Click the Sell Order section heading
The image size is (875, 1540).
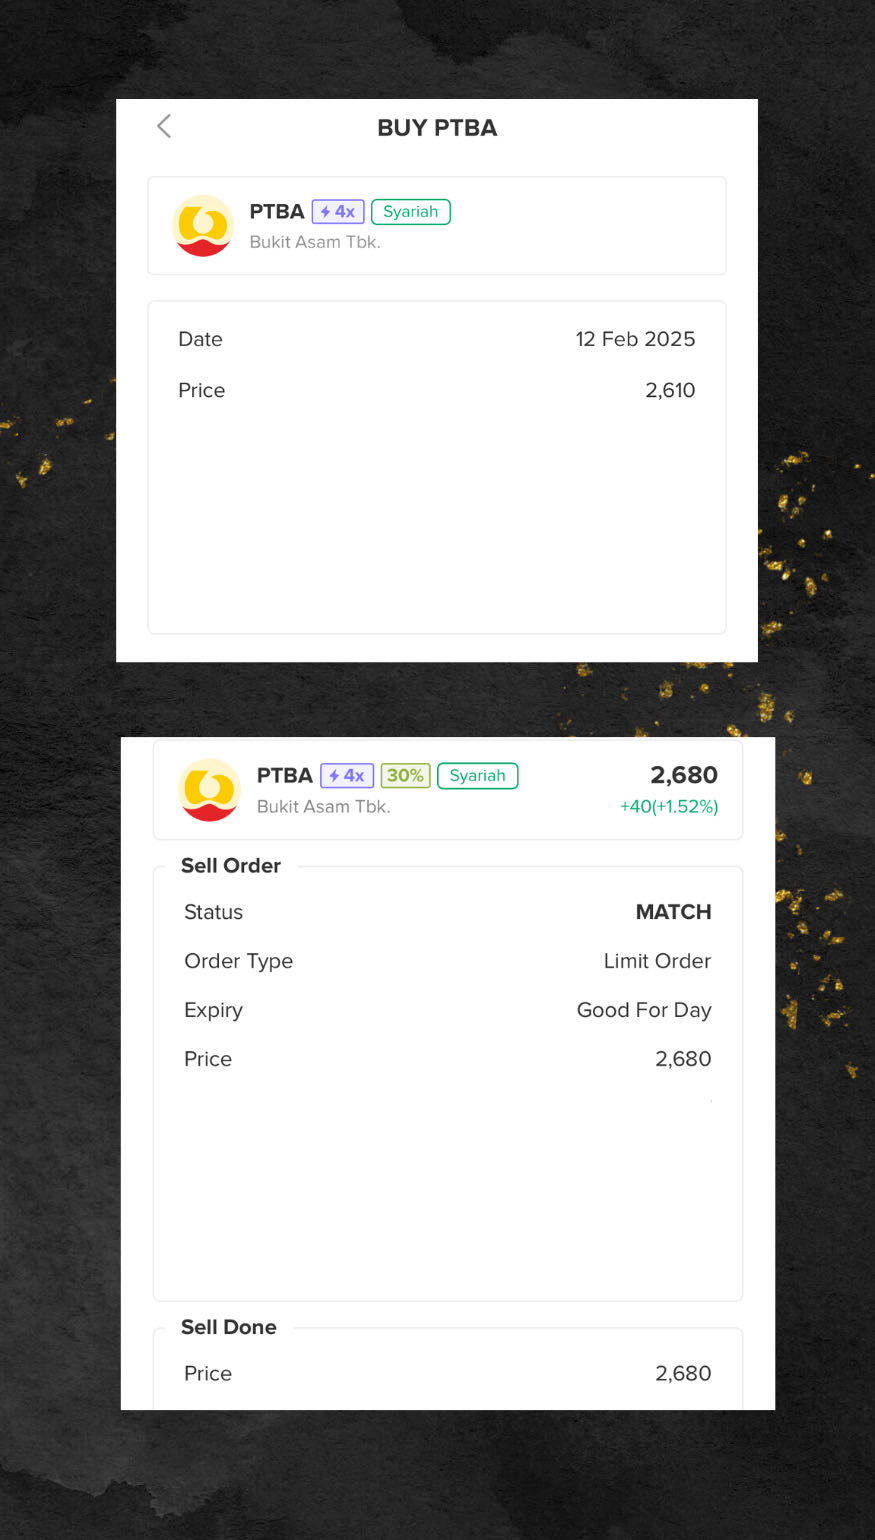click(231, 866)
